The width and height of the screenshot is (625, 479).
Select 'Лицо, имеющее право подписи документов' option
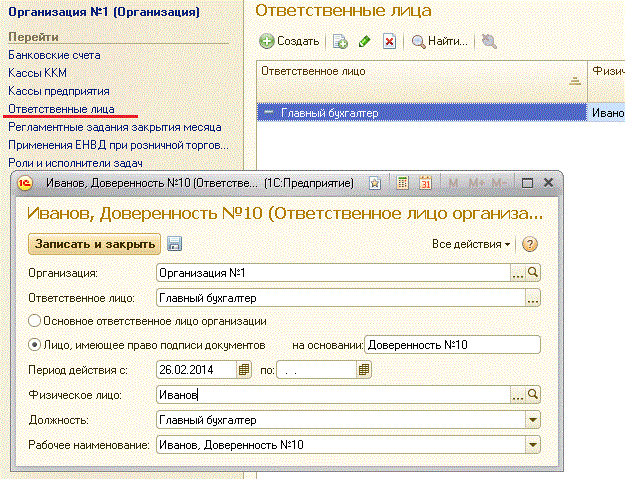(35, 345)
